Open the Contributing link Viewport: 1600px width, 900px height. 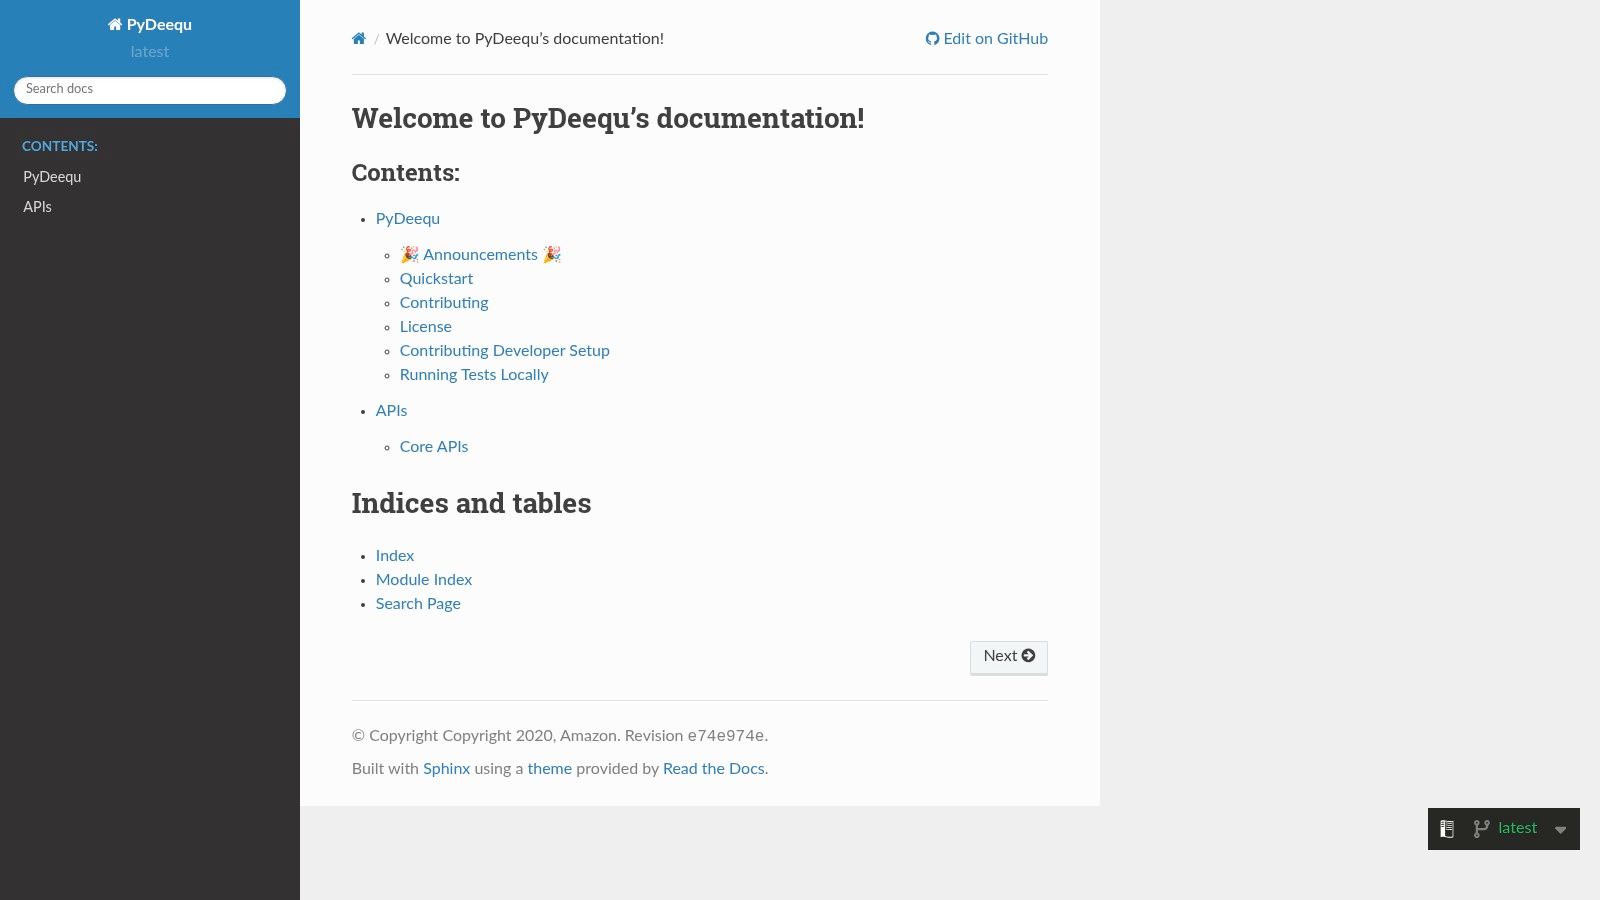[444, 303]
